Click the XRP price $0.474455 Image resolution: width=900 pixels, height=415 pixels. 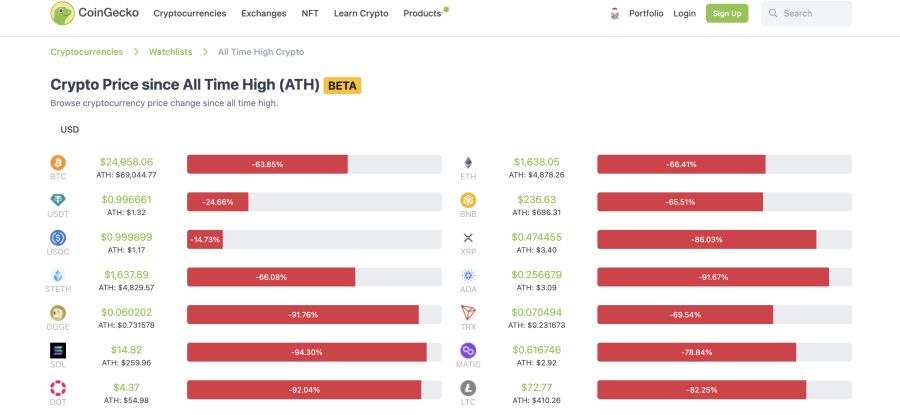tap(537, 237)
